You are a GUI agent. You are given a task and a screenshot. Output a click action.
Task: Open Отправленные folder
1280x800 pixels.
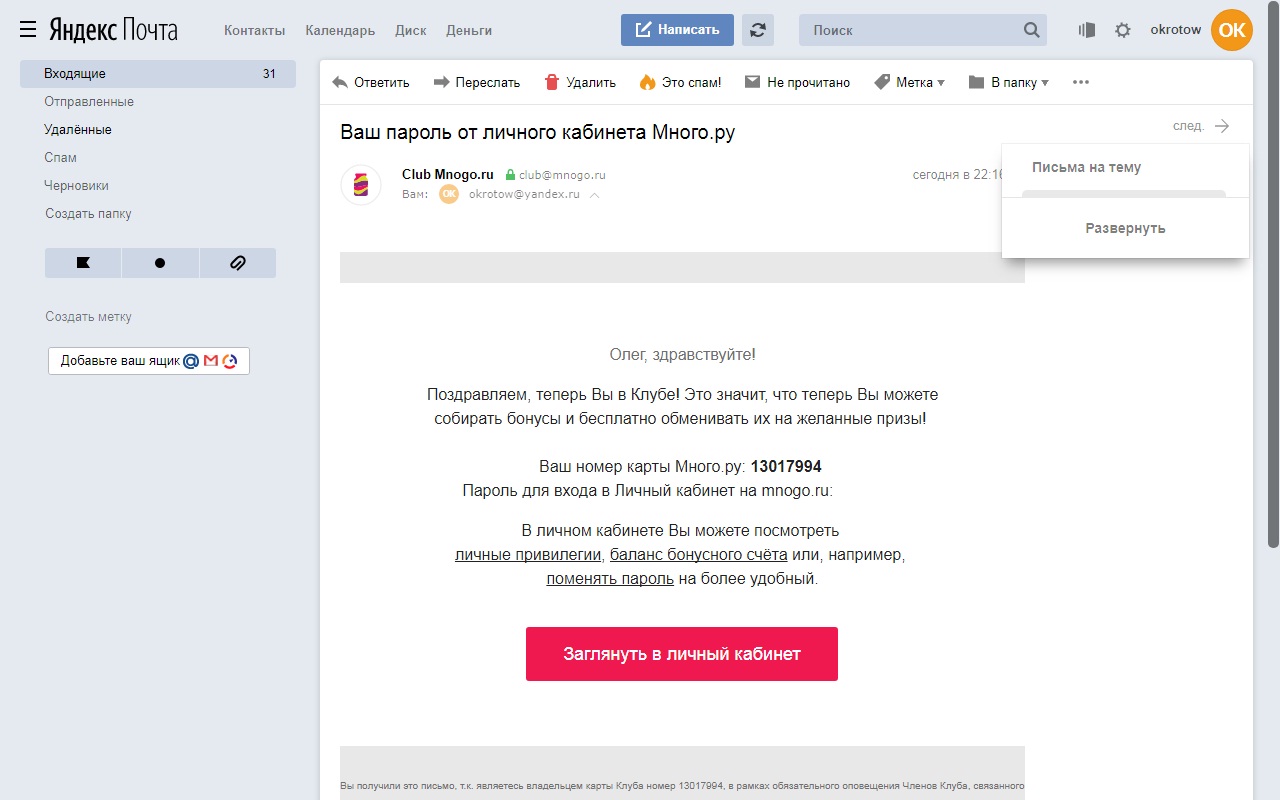[x=89, y=102]
